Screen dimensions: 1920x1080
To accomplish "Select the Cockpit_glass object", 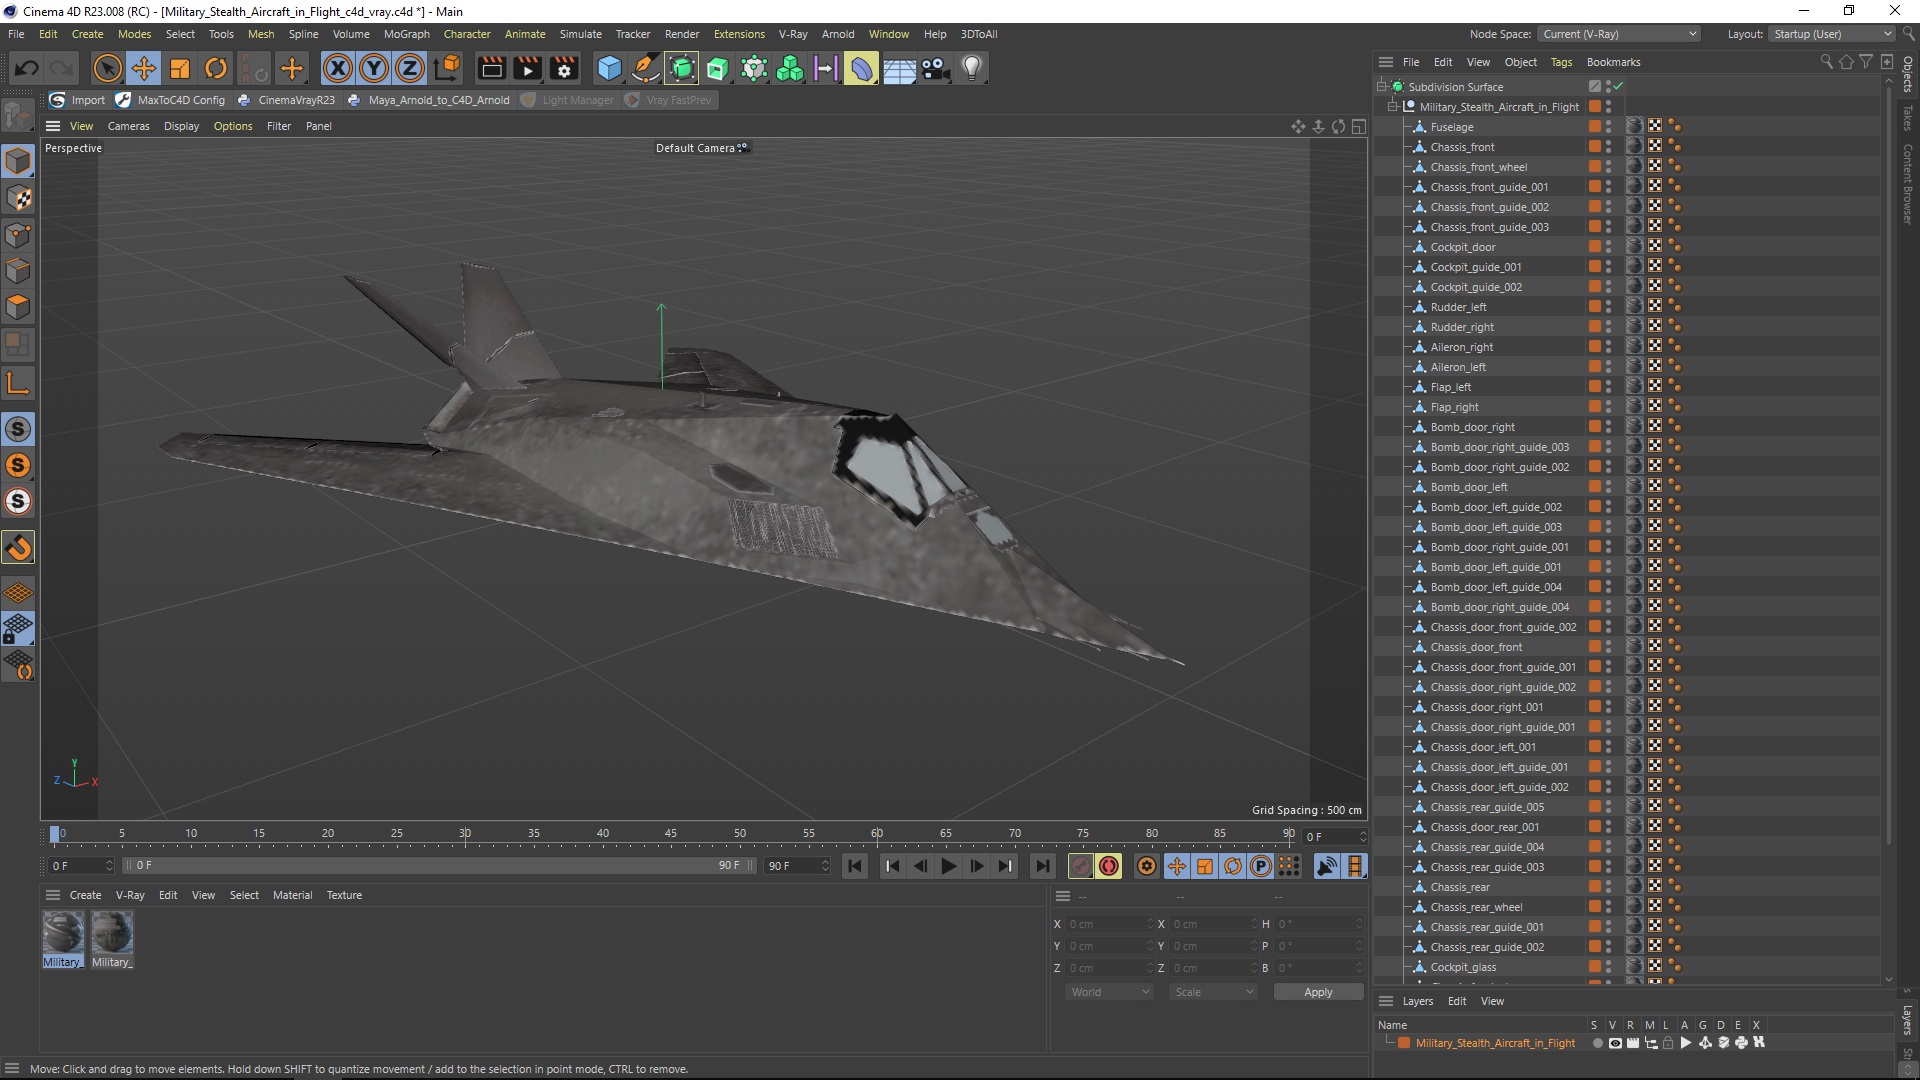I will click(x=1463, y=967).
